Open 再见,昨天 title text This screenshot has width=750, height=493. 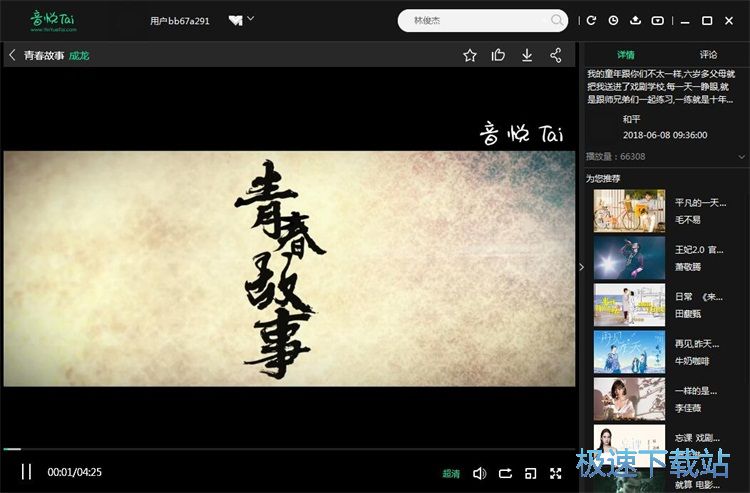click(x=696, y=344)
